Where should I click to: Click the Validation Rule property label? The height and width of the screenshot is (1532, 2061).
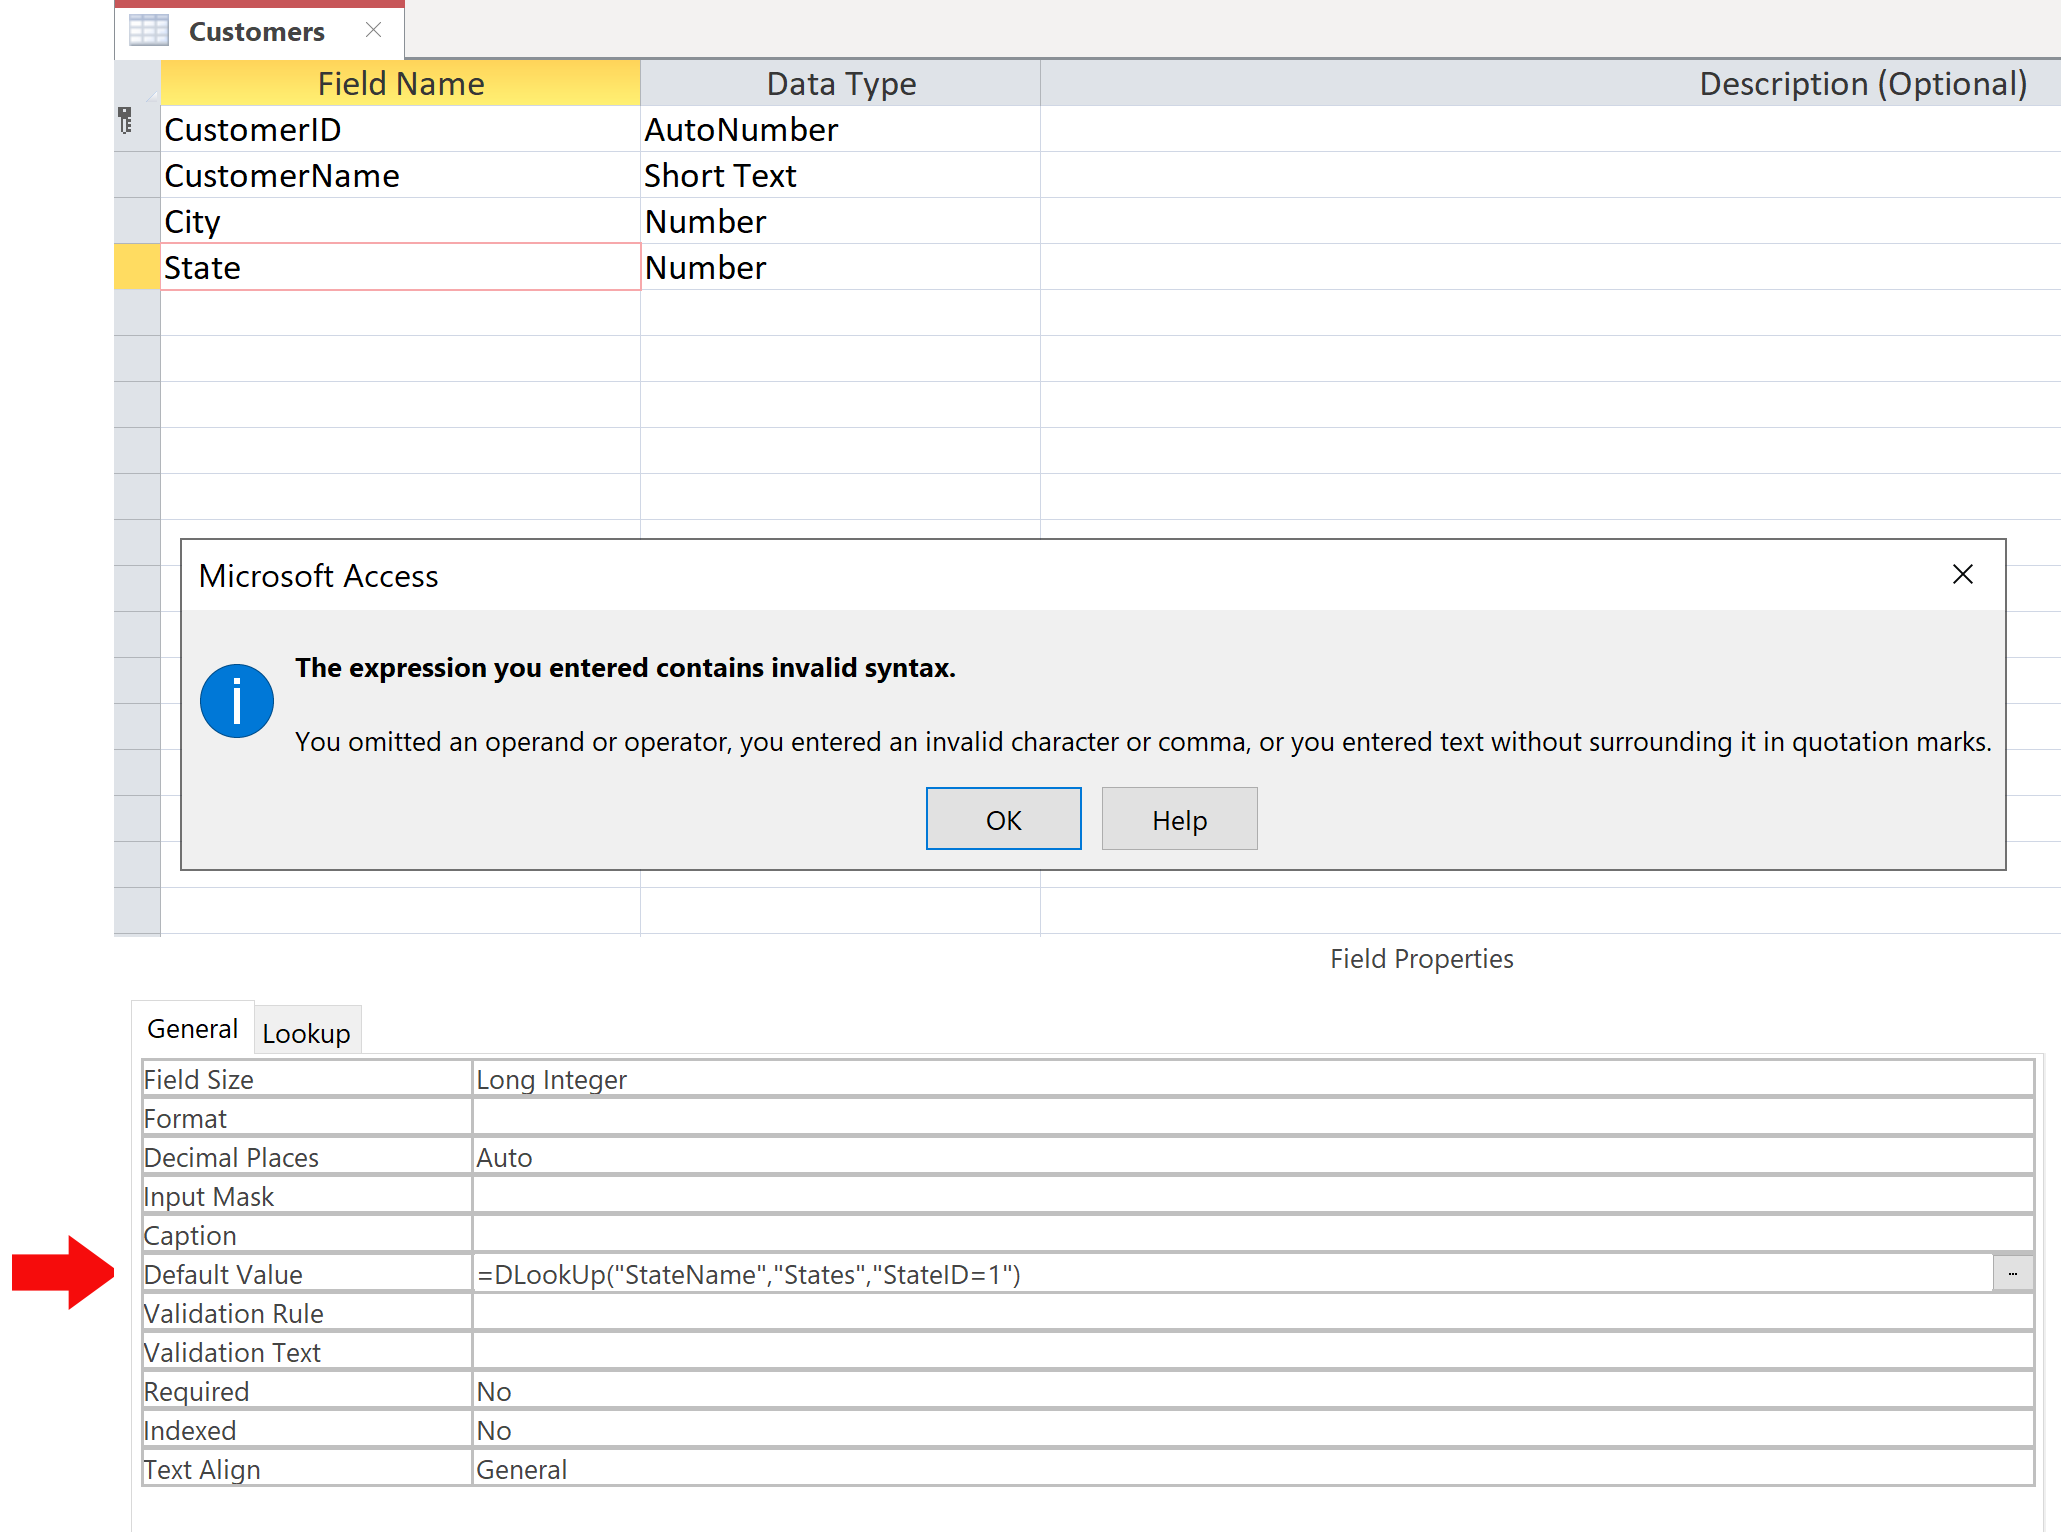pos(233,1313)
